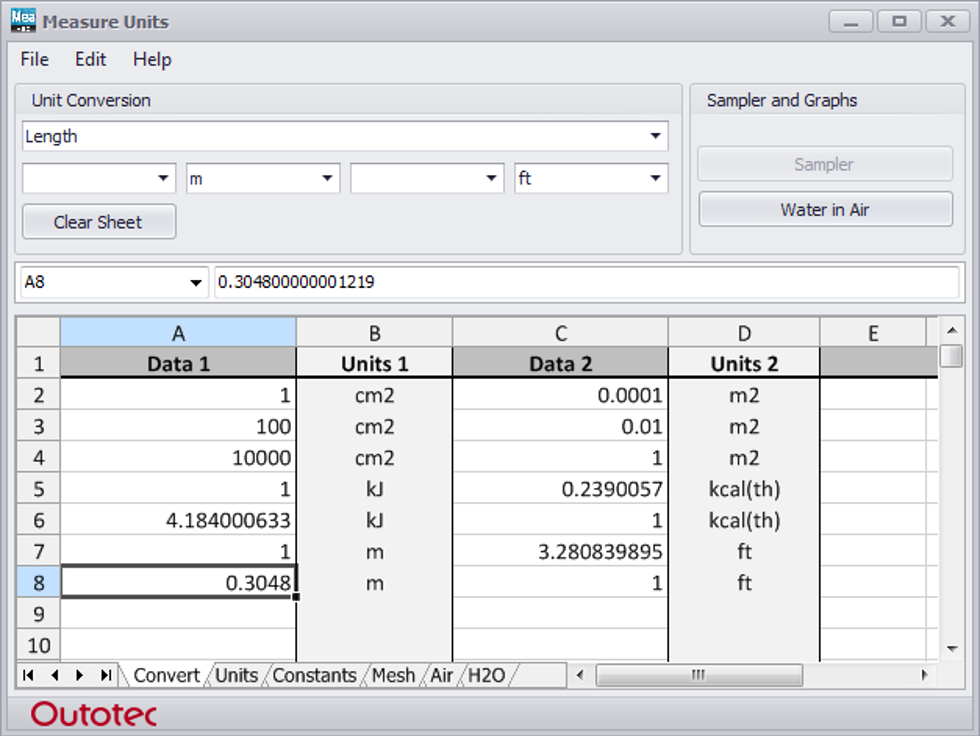Select column C header
This screenshot has height=736, width=980.
tap(561, 332)
